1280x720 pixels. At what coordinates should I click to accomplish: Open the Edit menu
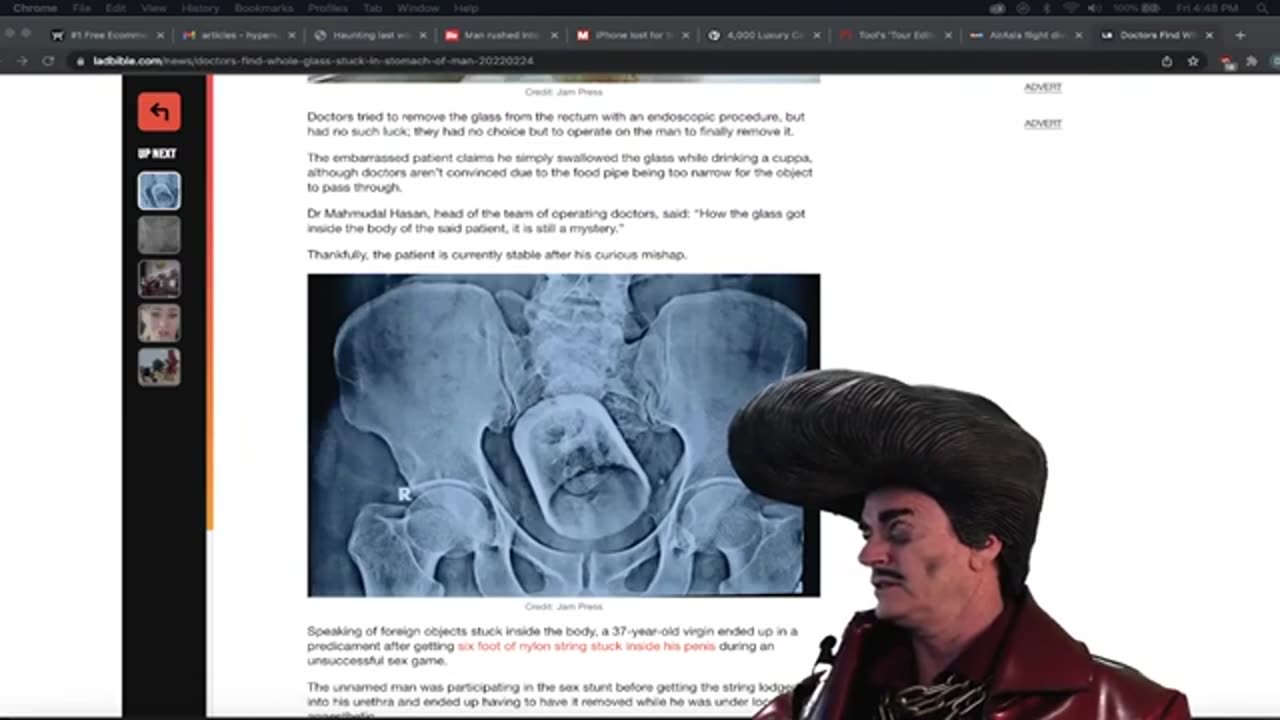pyautogui.click(x=116, y=8)
